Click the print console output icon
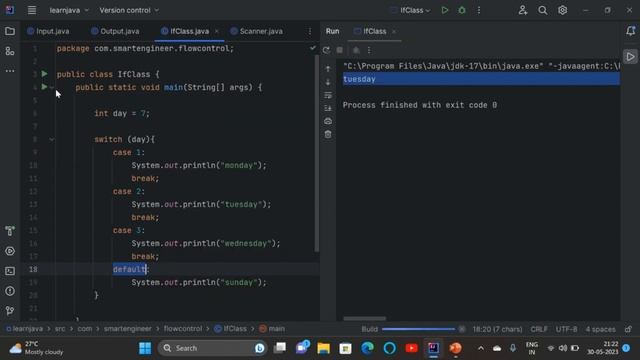 [x=328, y=121]
